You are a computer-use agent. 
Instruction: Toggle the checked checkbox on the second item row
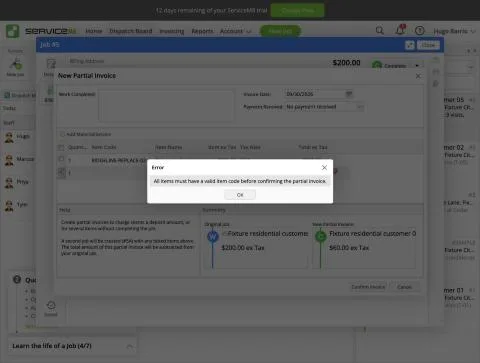(x=61, y=172)
